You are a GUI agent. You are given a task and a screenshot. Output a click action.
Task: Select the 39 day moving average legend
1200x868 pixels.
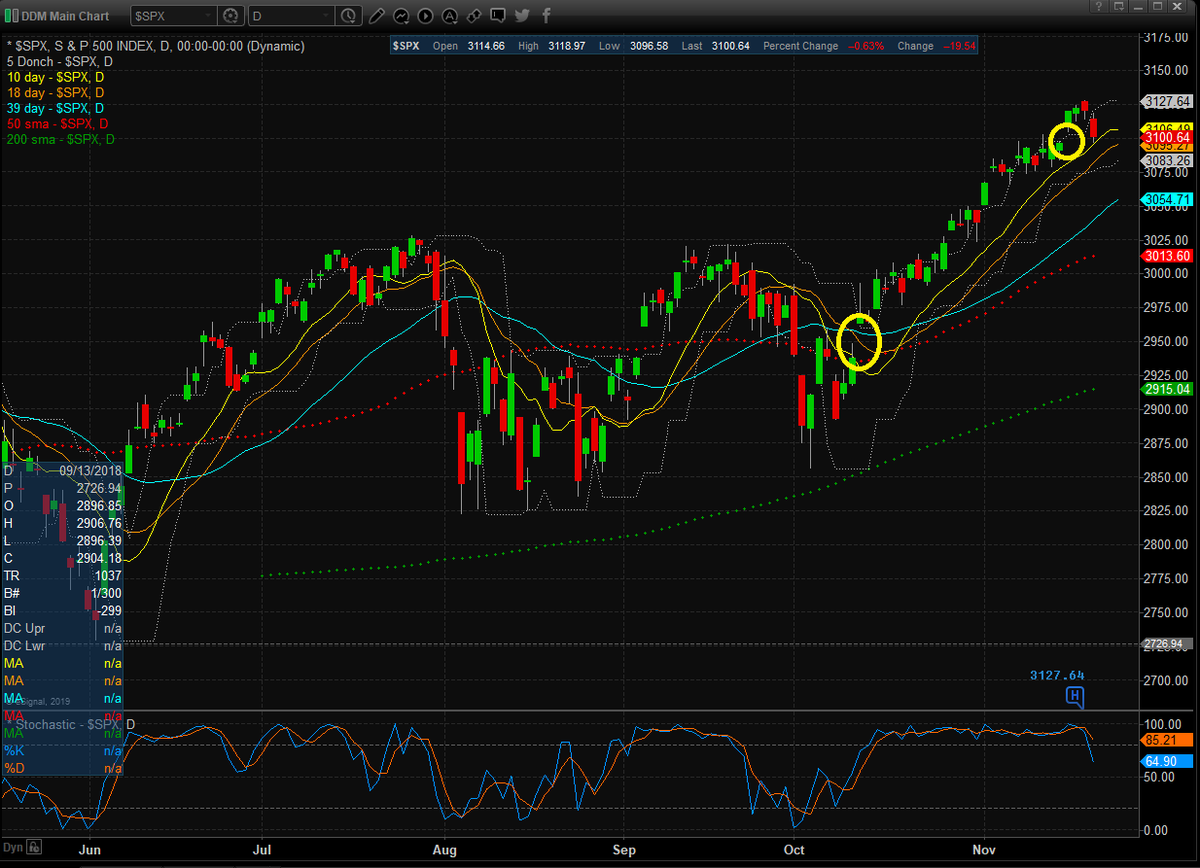pos(54,108)
